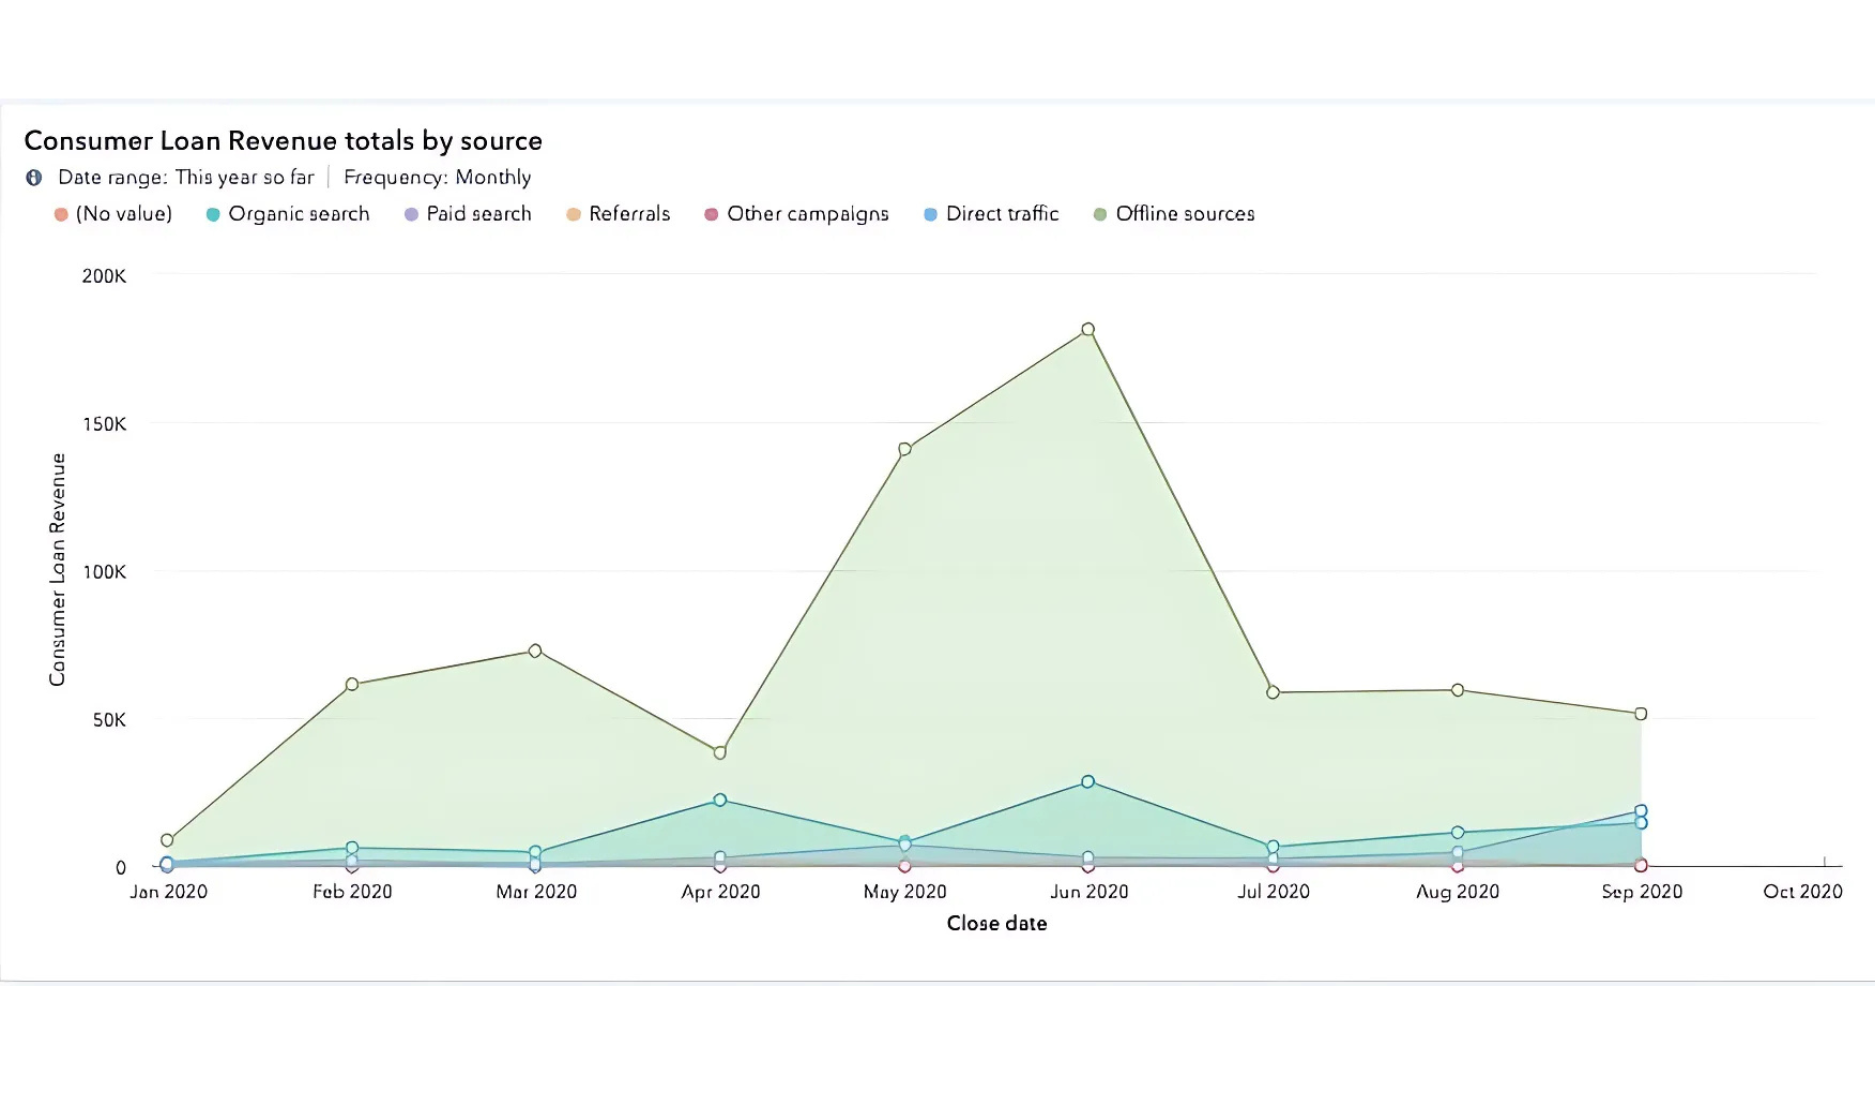Toggle the (No value) legend series

click(113, 214)
